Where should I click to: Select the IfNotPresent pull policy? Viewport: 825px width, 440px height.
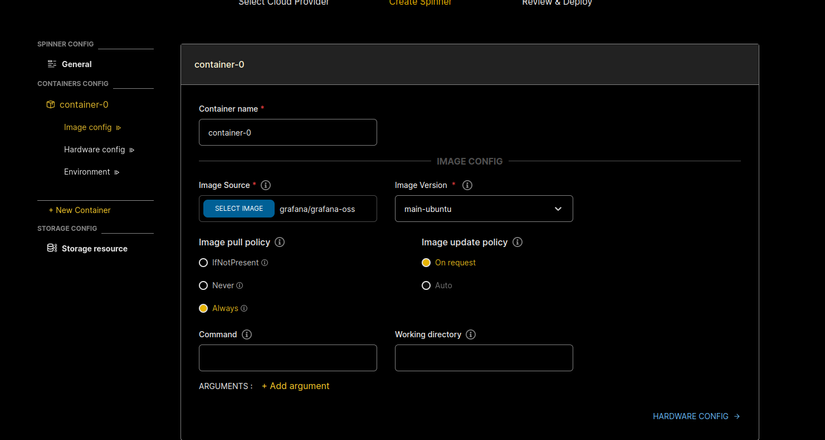pos(203,263)
